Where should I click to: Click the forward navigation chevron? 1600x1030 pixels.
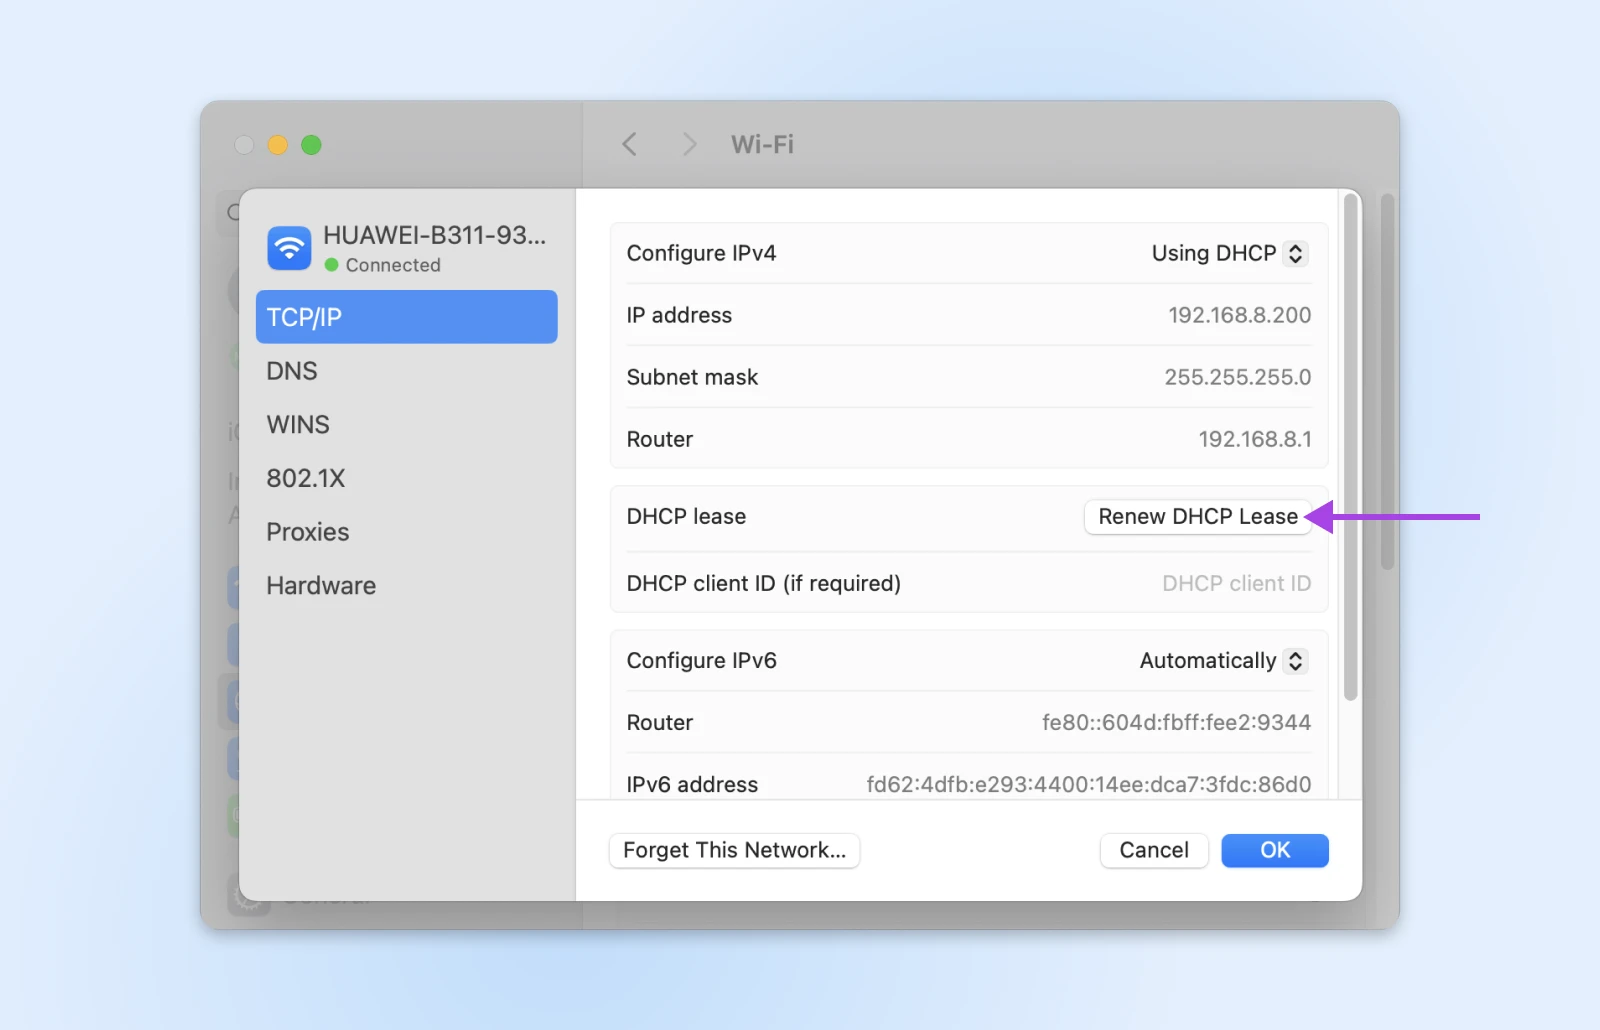click(x=689, y=145)
